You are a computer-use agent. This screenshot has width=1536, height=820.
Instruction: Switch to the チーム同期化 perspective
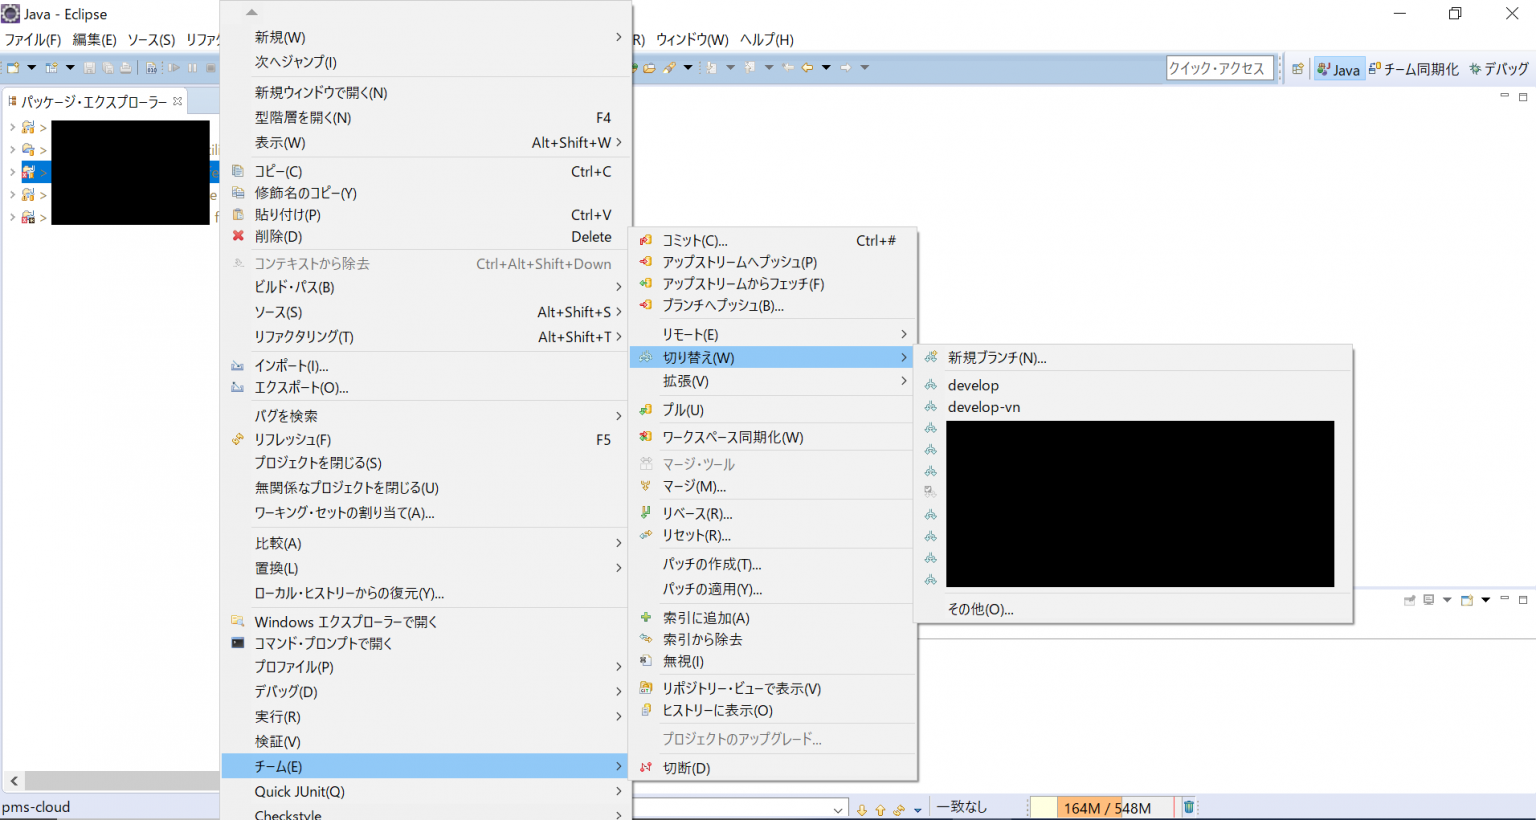[x=1413, y=69]
